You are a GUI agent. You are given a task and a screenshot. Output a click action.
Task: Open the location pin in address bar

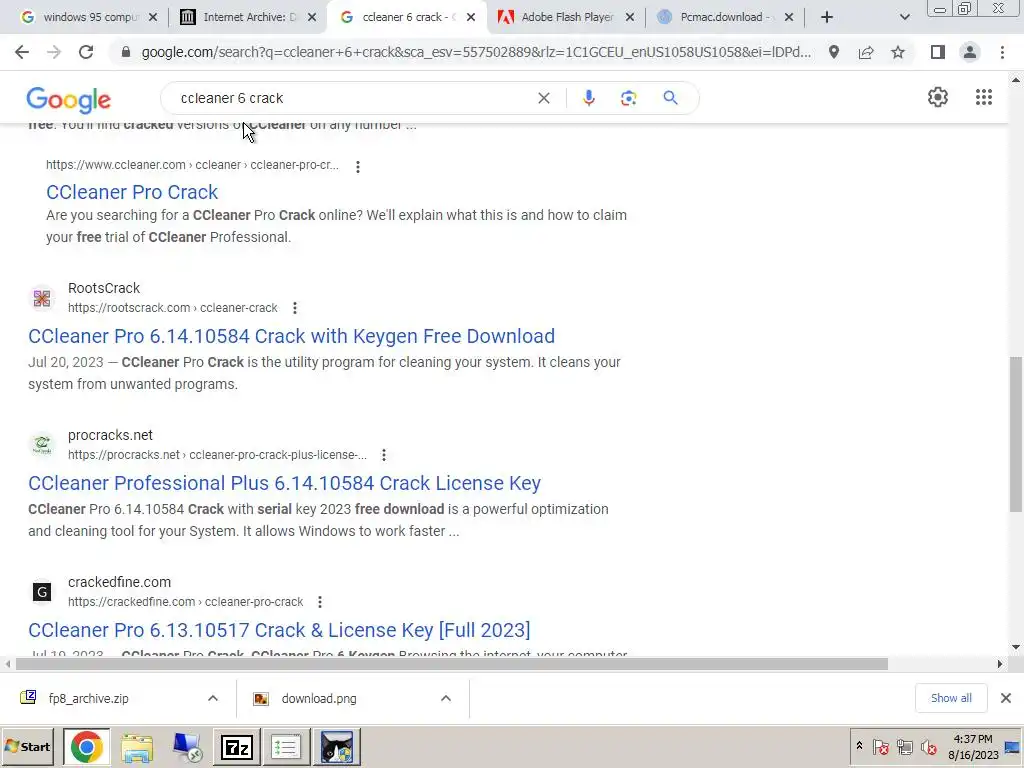(x=834, y=52)
